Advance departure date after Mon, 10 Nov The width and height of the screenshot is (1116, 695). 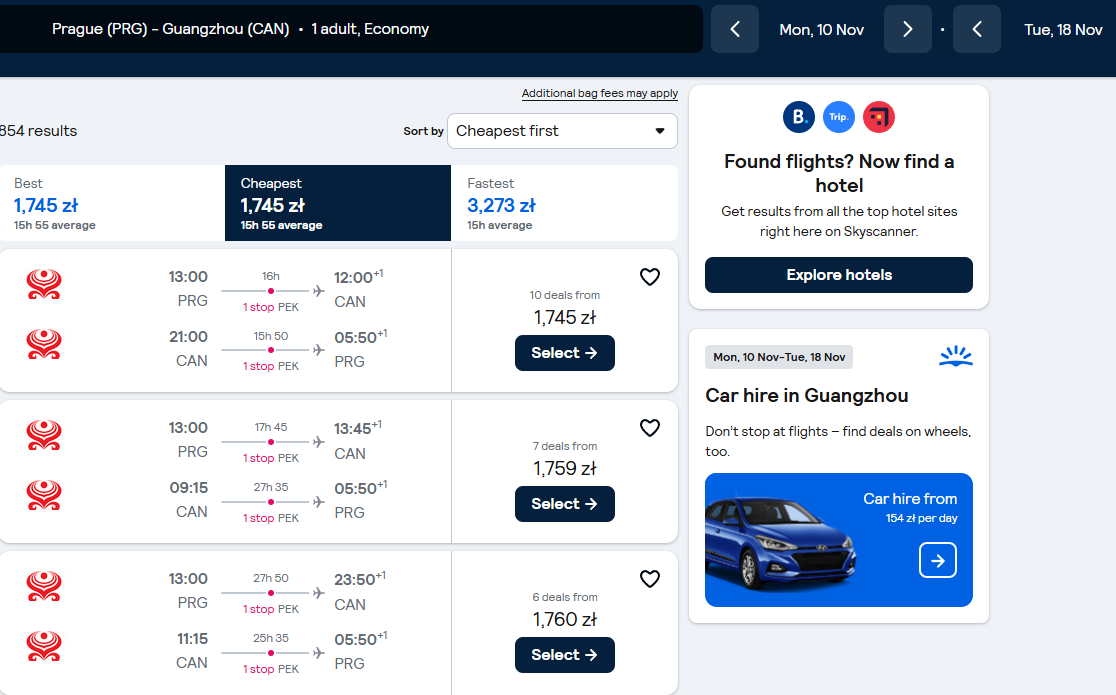(907, 29)
